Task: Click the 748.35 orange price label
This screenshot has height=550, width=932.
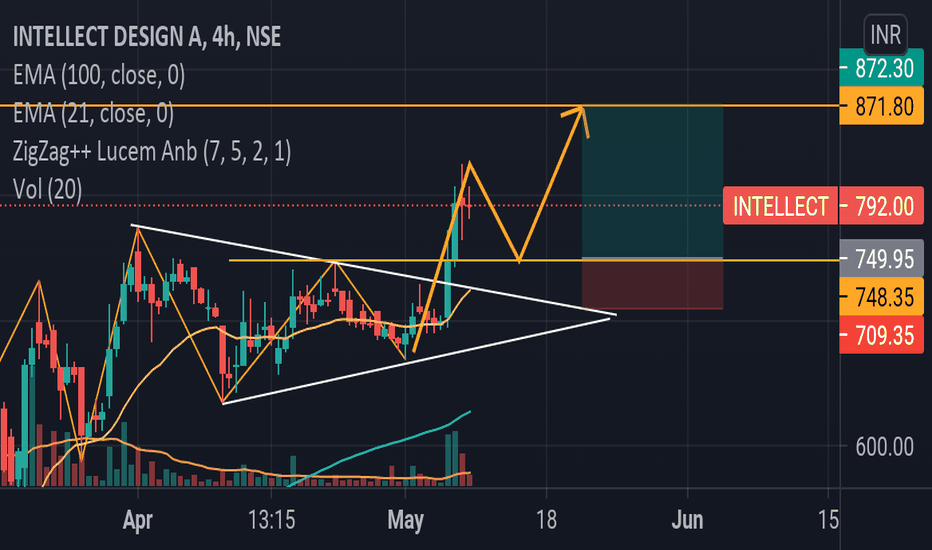Action: [x=881, y=297]
